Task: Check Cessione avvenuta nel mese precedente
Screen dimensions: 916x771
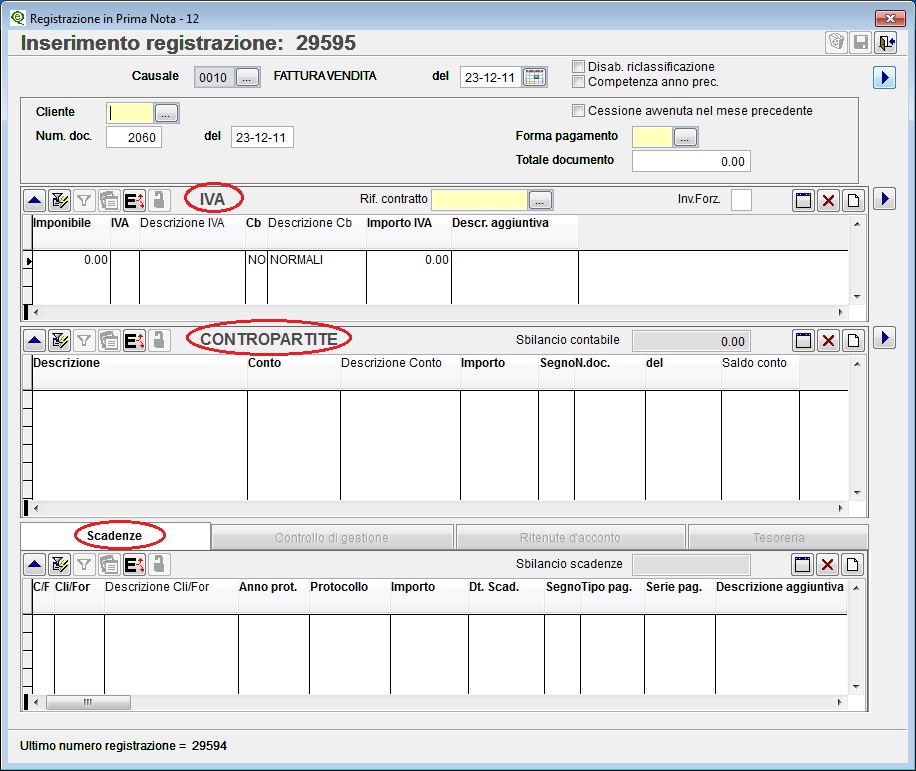Action: point(578,110)
